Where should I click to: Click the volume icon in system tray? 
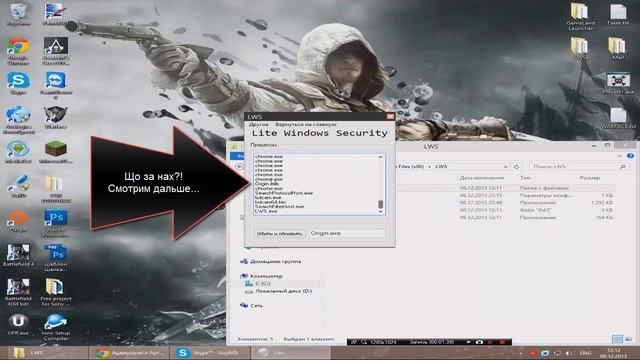[x=568, y=353]
